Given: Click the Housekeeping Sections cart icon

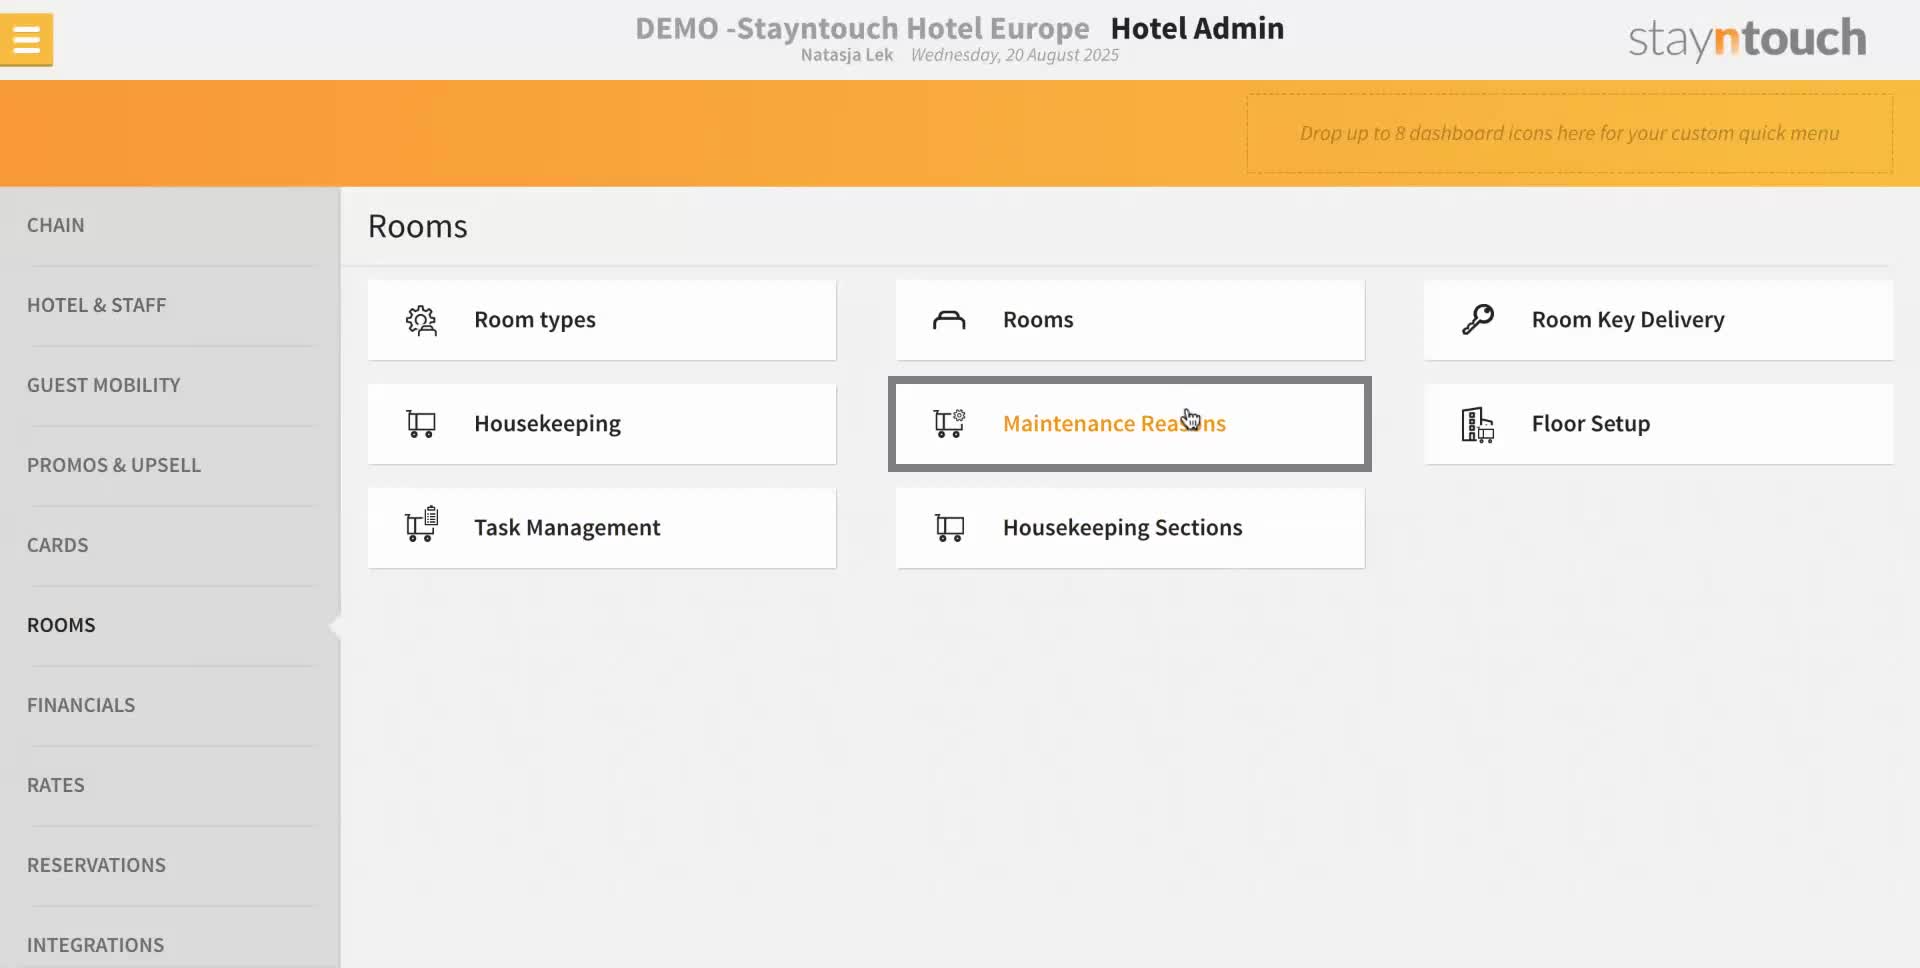Looking at the screenshot, I should pos(949,528).
